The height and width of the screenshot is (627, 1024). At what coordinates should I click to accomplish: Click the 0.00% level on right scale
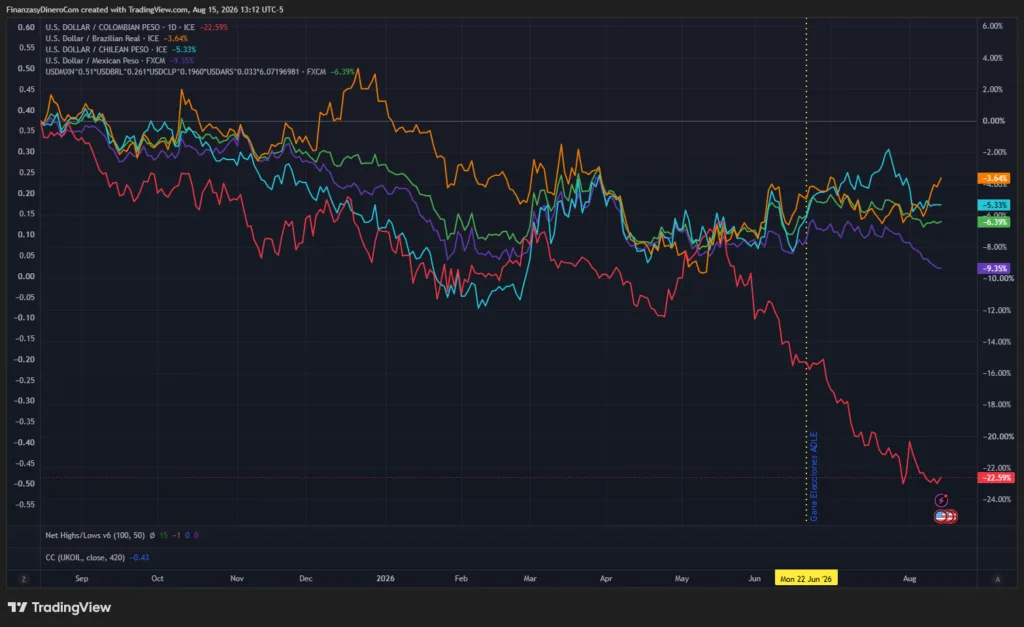point(993,121)
